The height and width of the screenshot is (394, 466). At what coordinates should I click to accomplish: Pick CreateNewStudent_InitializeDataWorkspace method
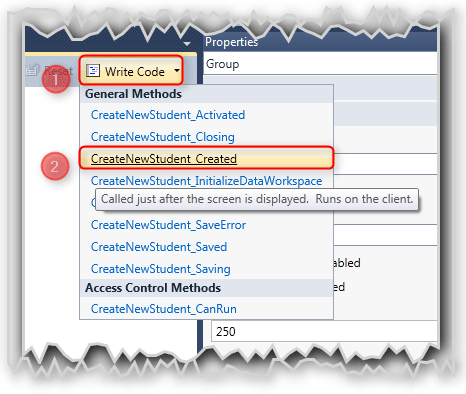coord(207,181)
